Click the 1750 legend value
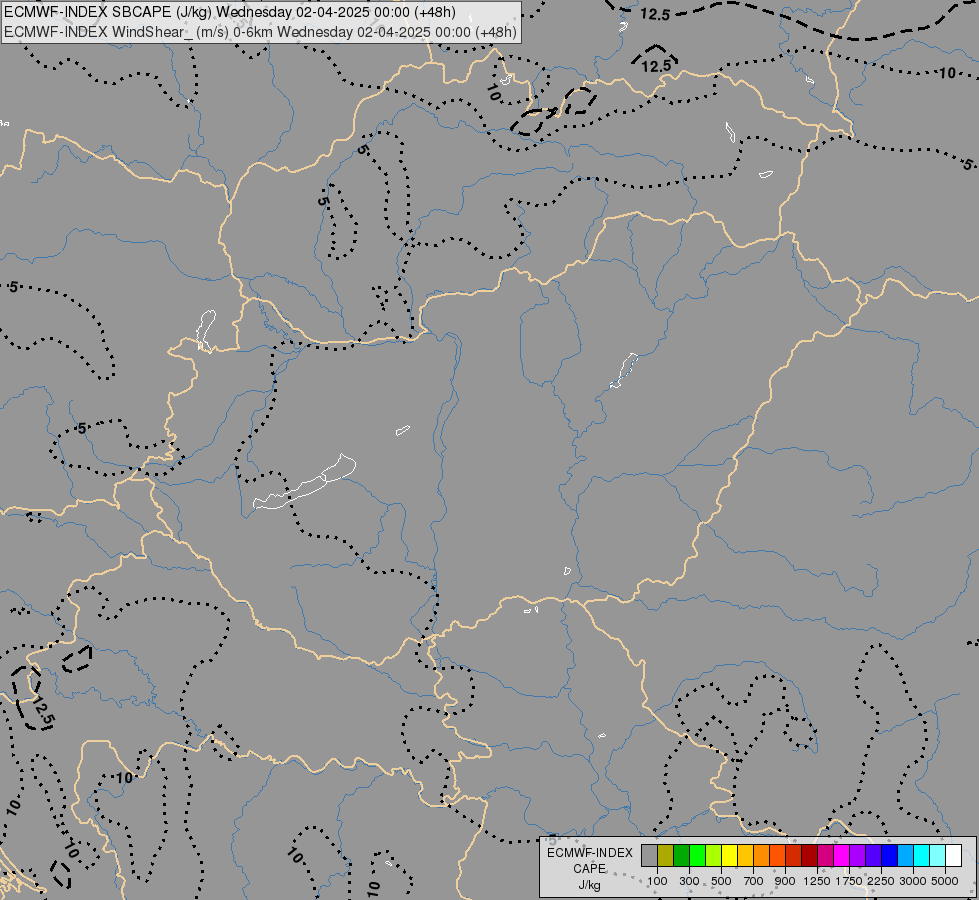Image resolution: width=979 pixels, height=900 pixels. pos(849,881)
